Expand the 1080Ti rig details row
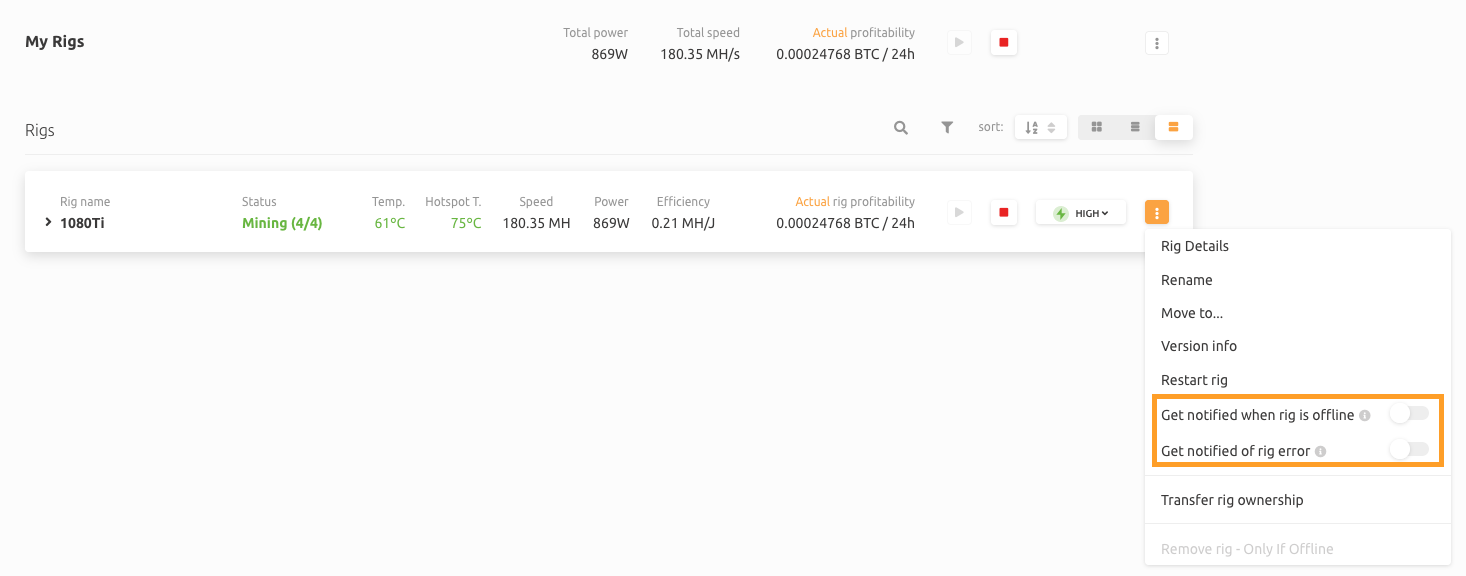 46,222
